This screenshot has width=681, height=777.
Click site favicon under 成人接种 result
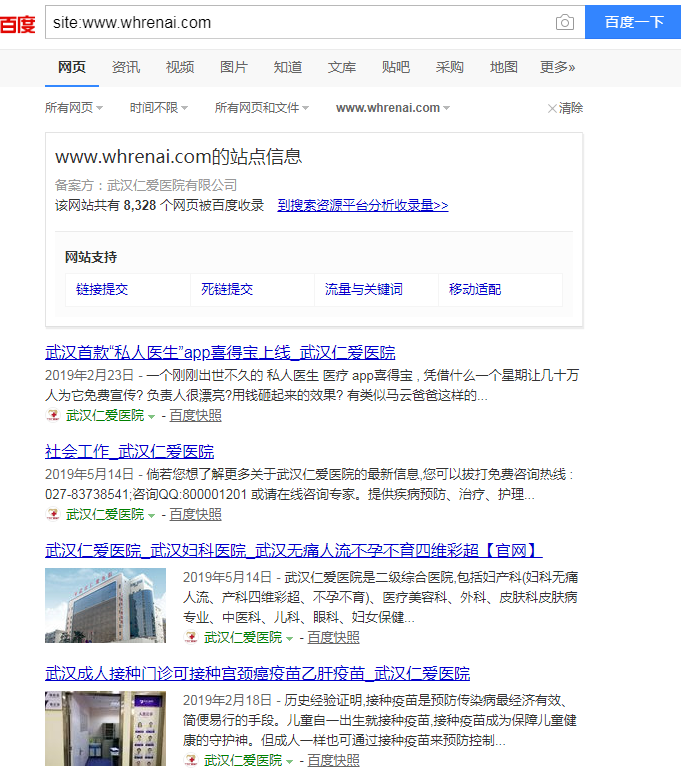pos(190,760)
